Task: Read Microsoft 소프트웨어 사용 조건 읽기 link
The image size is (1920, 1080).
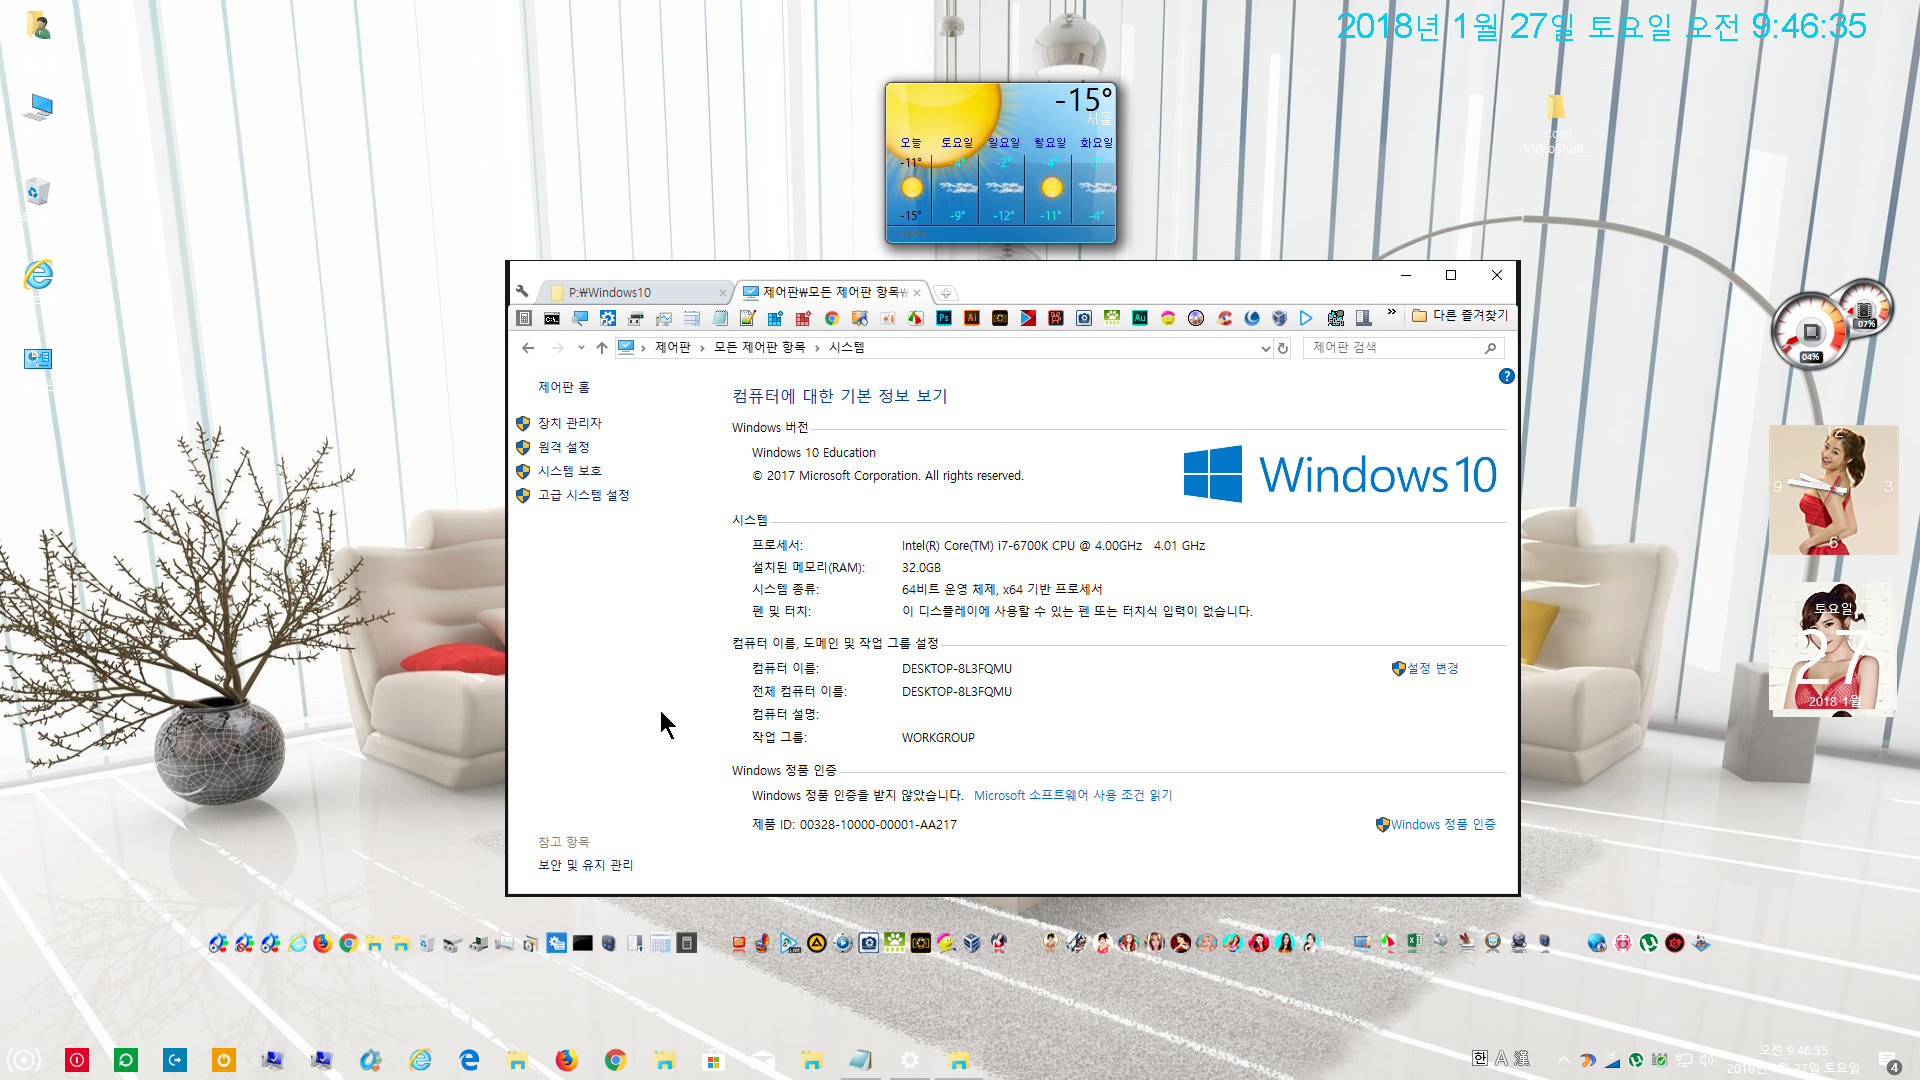Action: 1073,795
